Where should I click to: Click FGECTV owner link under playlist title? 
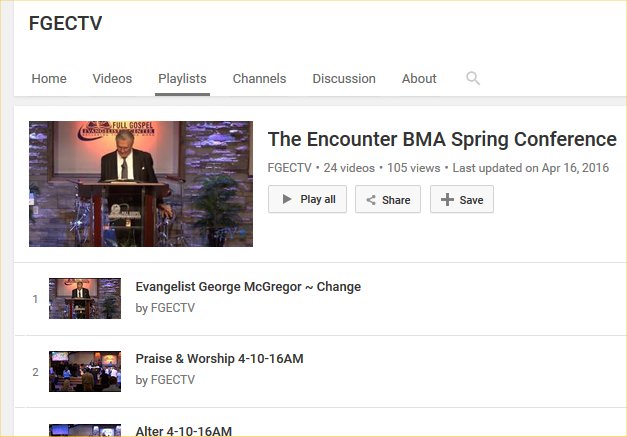[x=290, y=168]
